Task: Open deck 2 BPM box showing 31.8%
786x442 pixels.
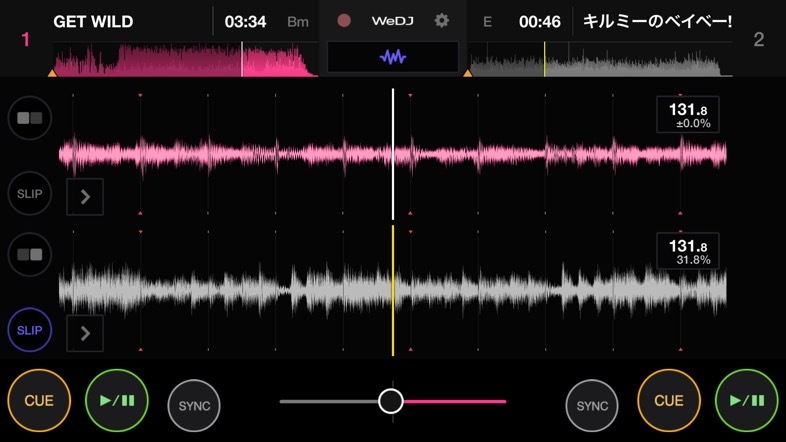Action: 688,251
